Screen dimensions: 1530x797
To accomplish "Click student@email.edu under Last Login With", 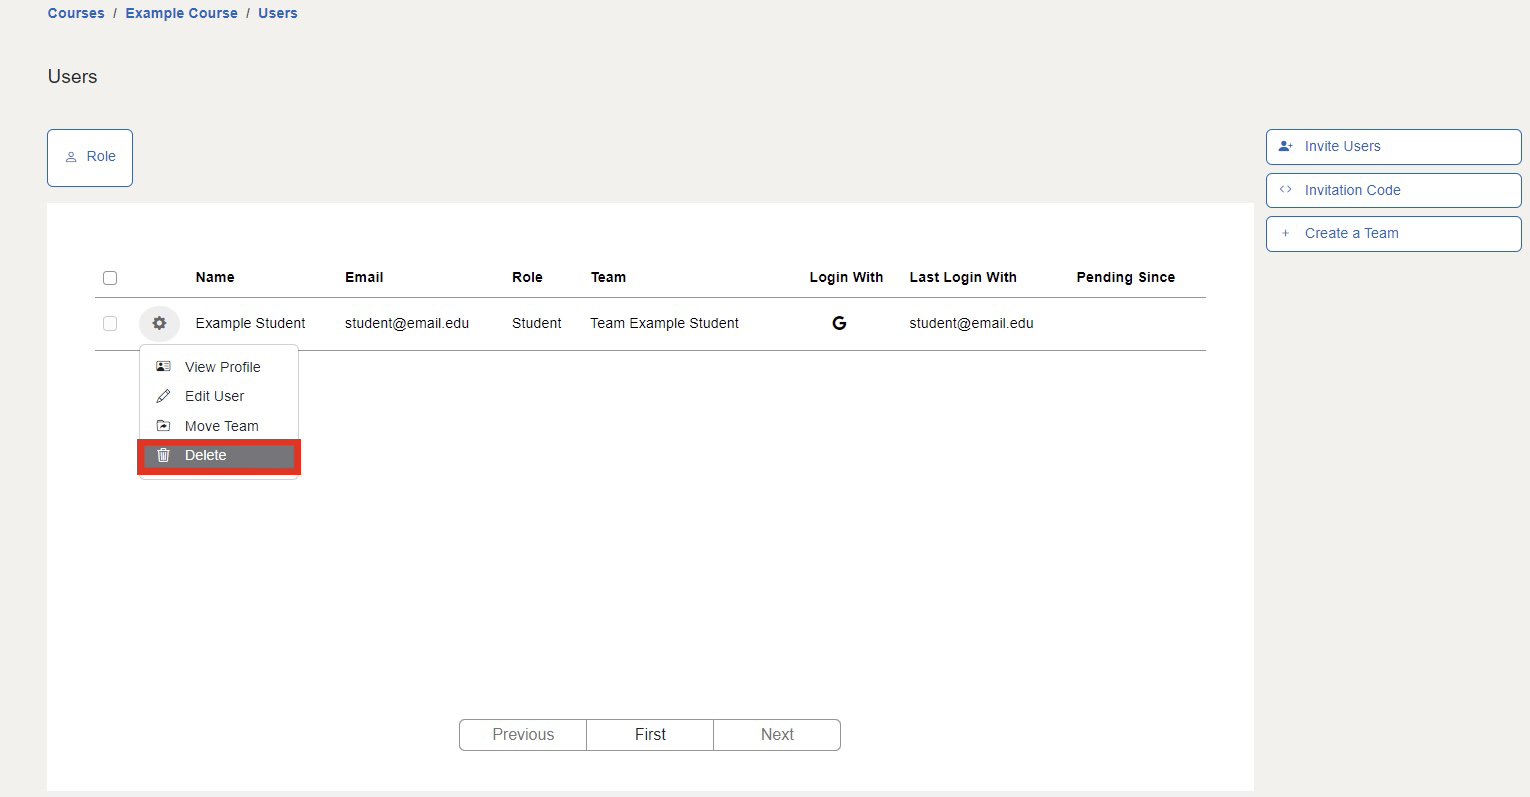I will coord(971,323).
